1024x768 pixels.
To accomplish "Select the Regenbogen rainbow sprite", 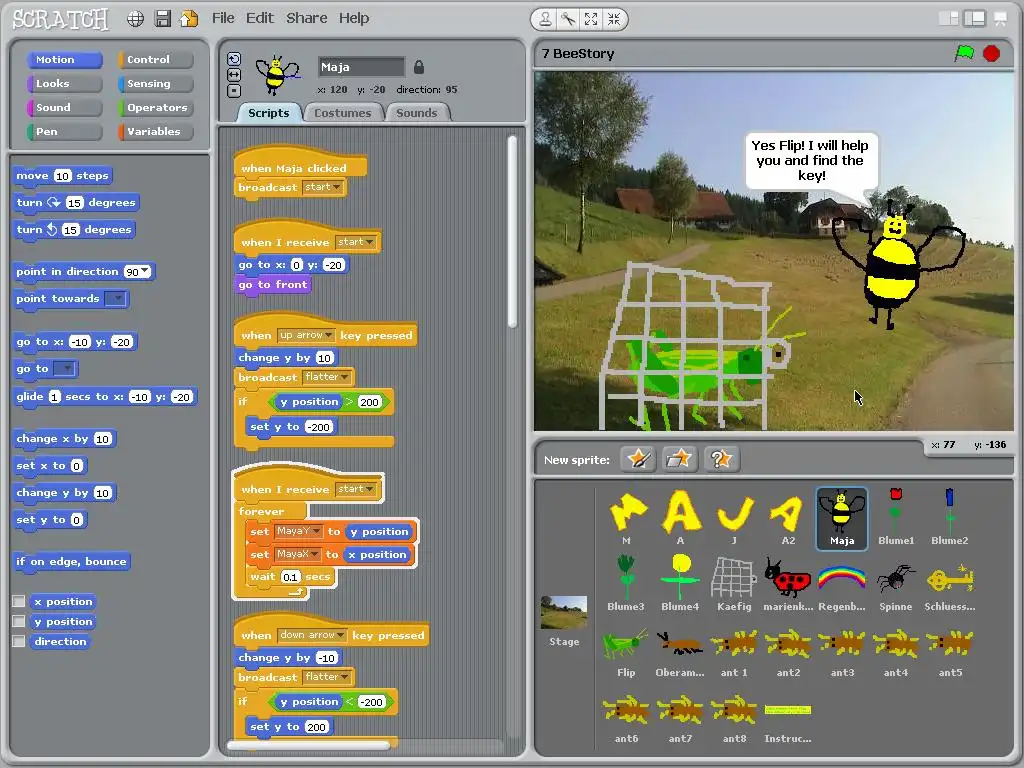I will pyautogui.click(x=842, y=584).
